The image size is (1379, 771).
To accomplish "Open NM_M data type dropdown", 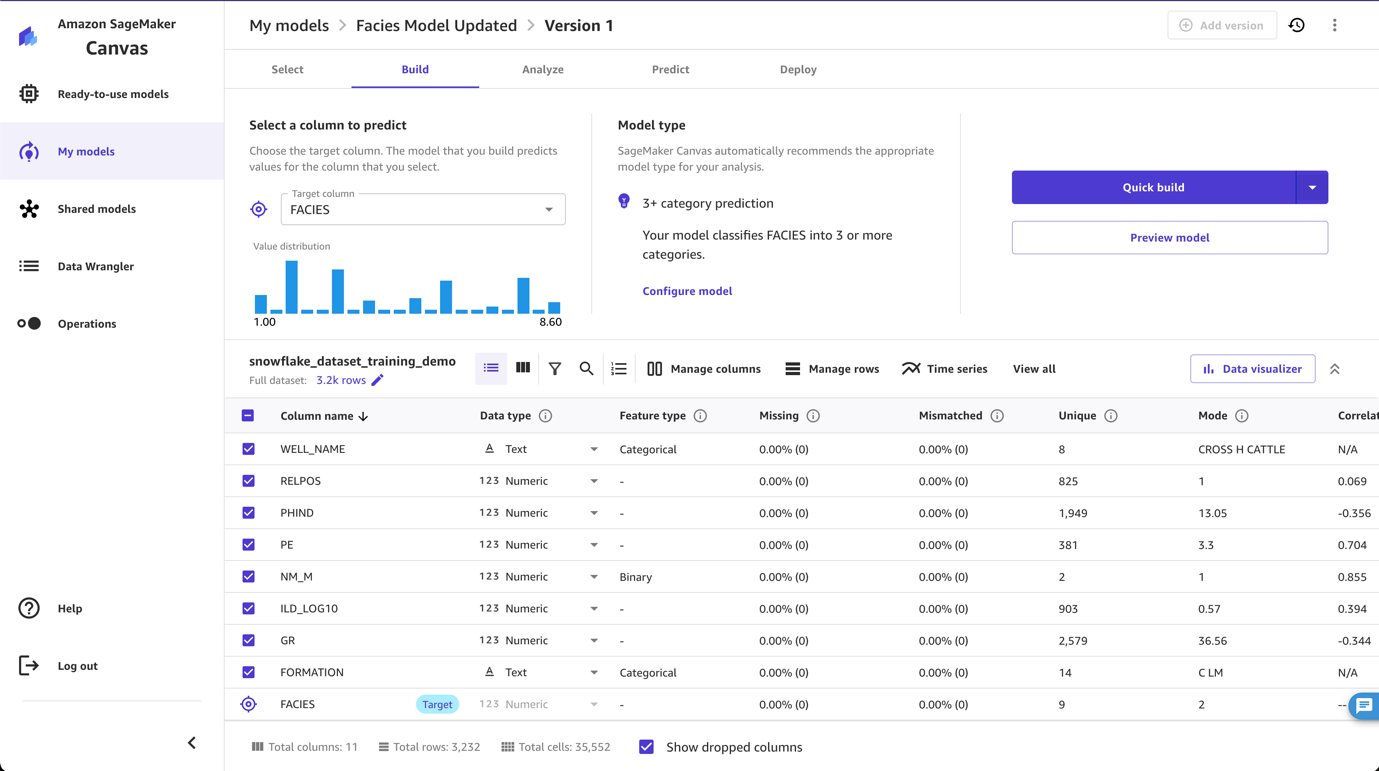I will point(594,577).
